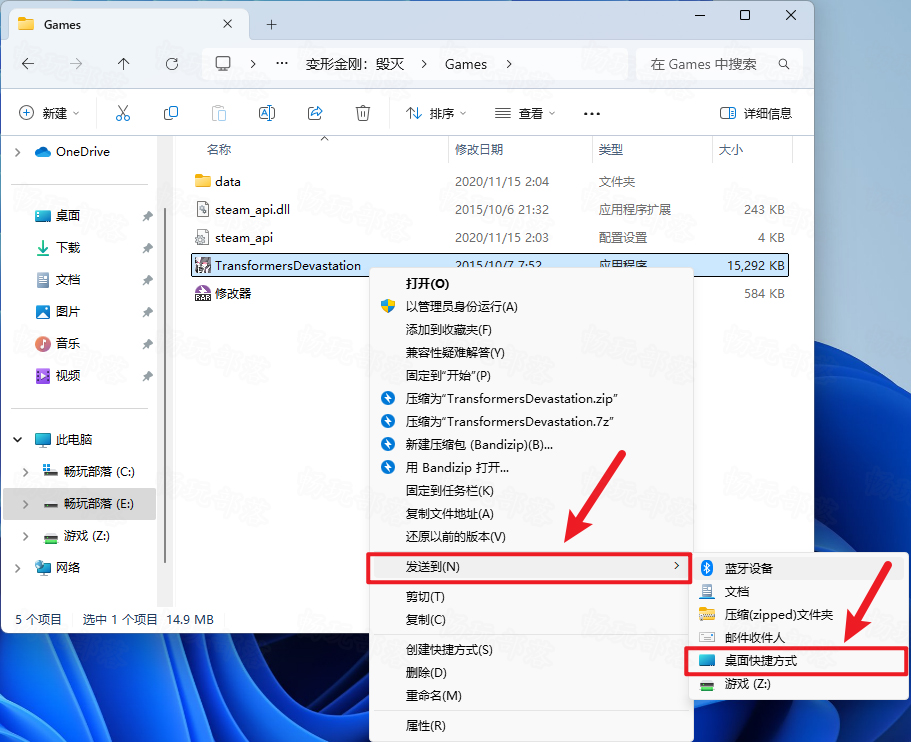
Task: Click the Games breadcrumb in address bar
Action: click(x=466, y=64)
